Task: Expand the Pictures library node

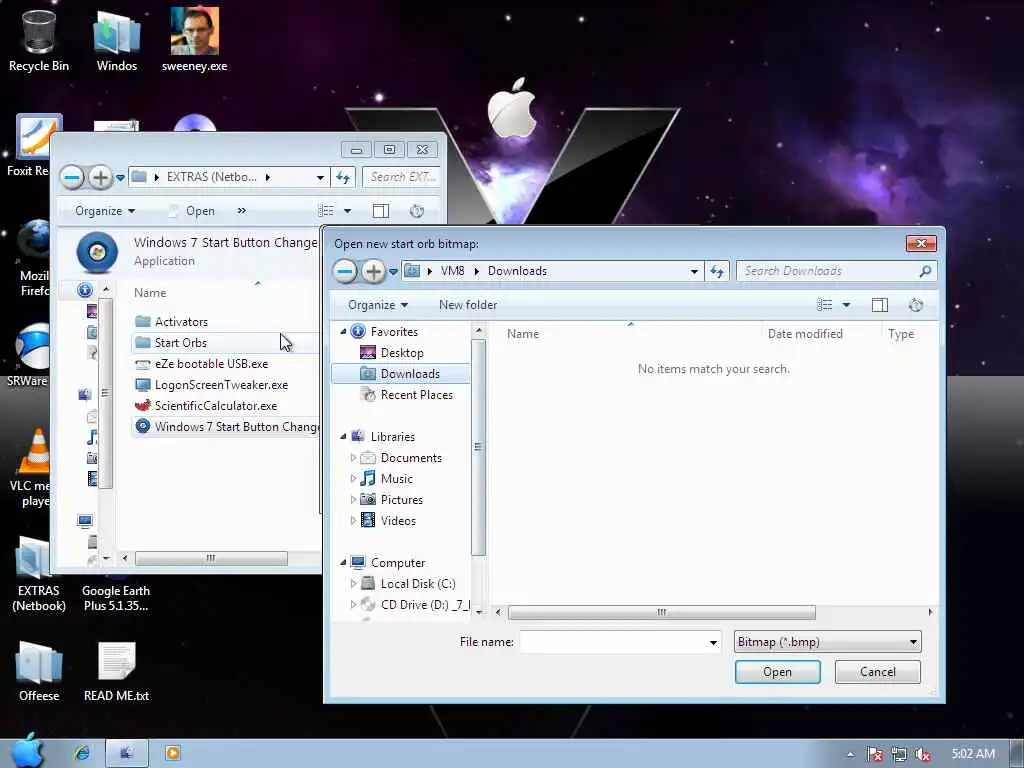Action: (353, 500)
